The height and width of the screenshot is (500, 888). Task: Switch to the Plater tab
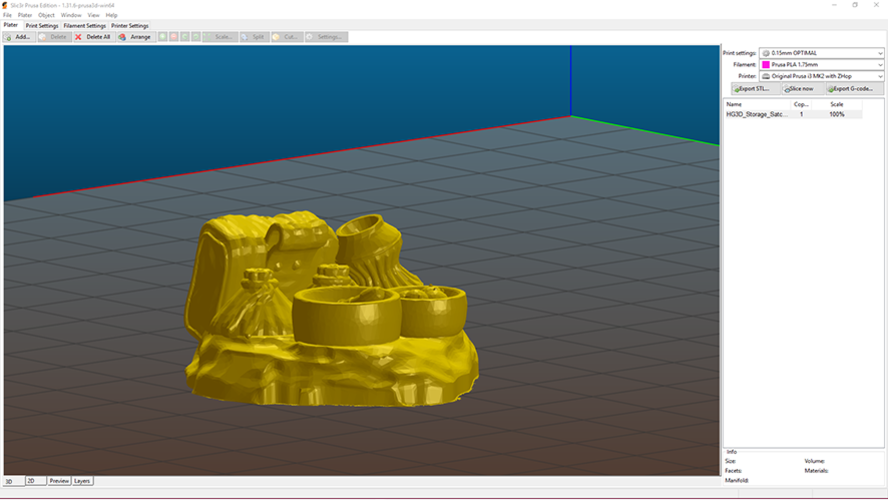[11, 25]
